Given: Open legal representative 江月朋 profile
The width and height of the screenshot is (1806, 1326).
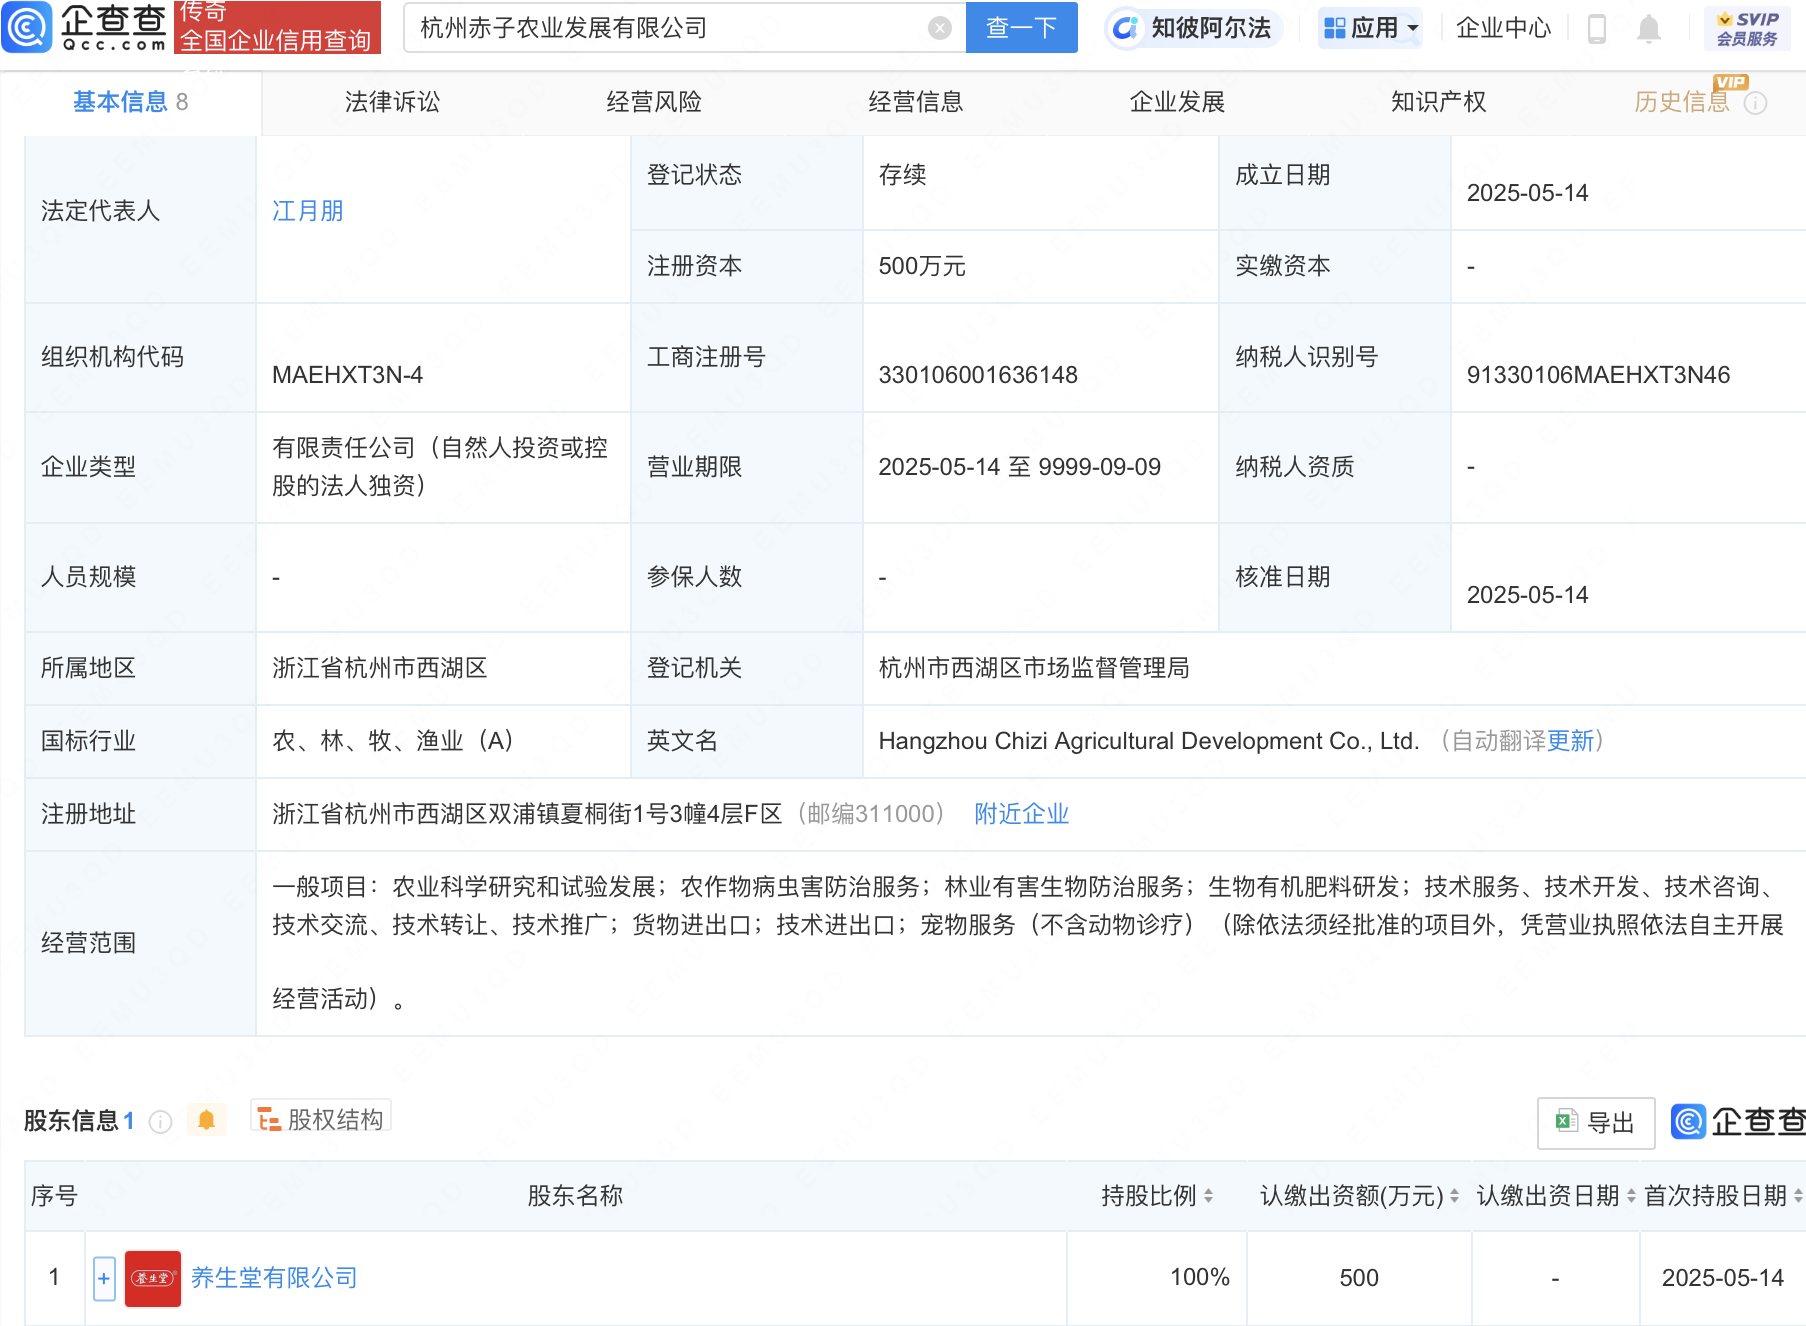Looking at the screenshot, I should click(x=308, y=211).
